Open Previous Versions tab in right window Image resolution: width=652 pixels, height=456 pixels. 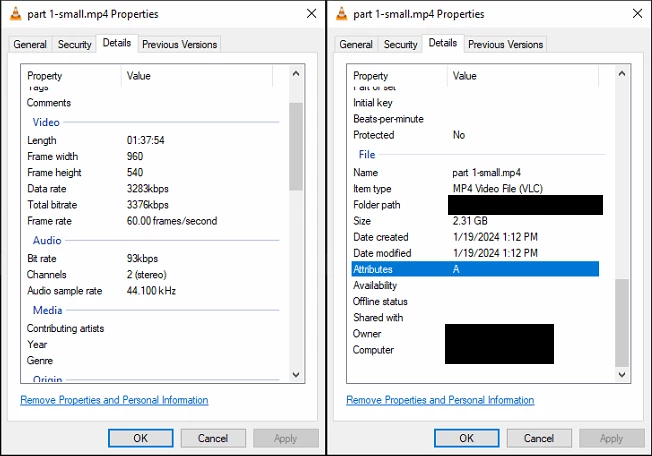click(506, 44)
